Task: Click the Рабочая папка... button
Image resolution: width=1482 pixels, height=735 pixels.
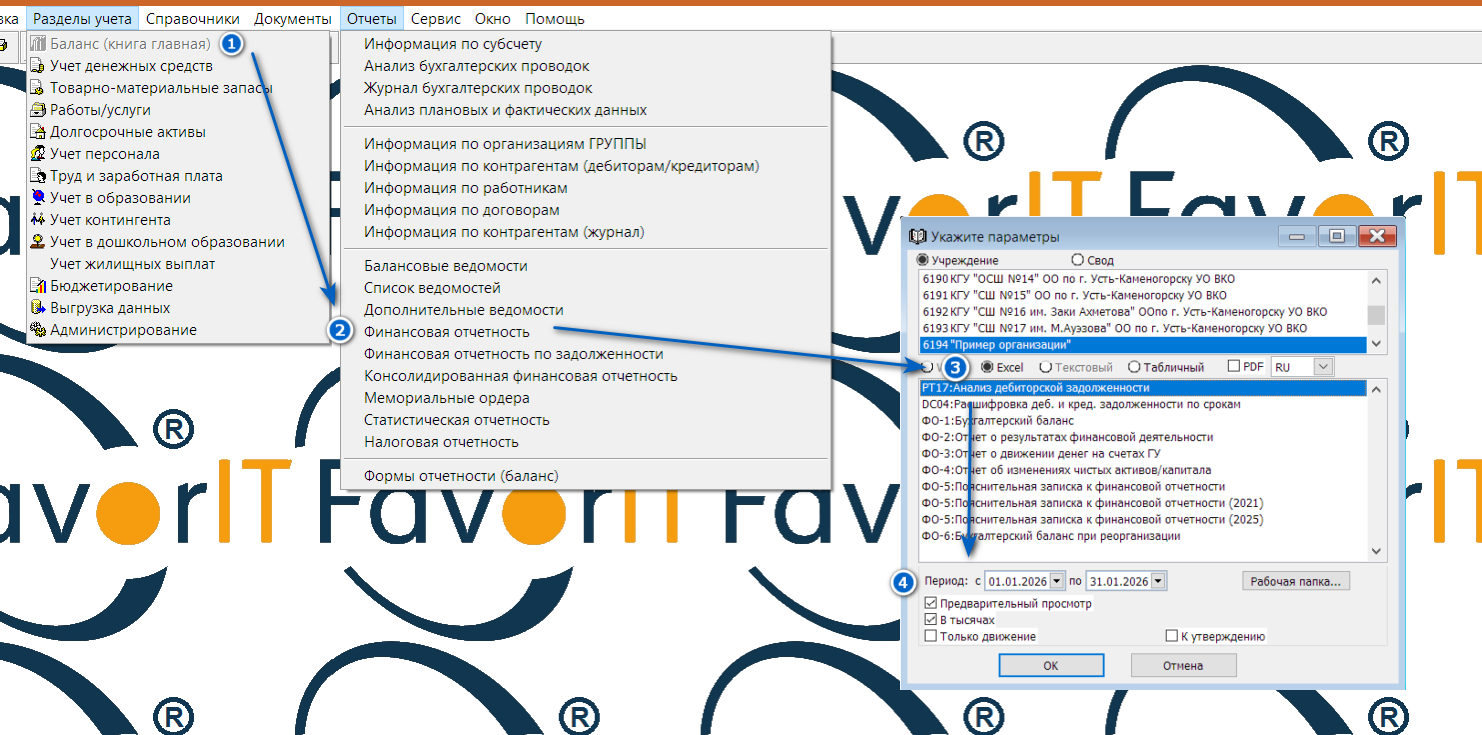Action: coord(1296,581)
